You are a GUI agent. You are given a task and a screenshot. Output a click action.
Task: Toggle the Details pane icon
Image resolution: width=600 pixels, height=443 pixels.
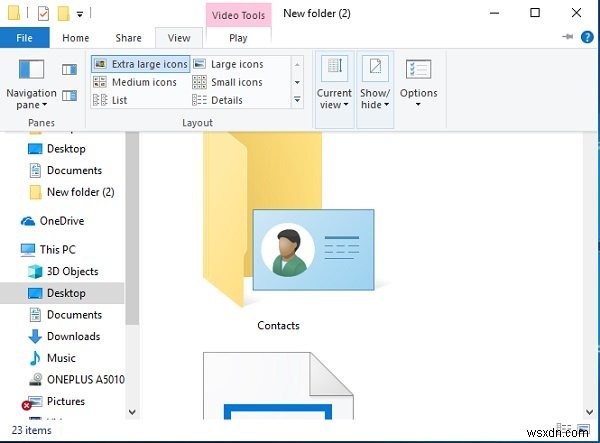pos(69,95)
